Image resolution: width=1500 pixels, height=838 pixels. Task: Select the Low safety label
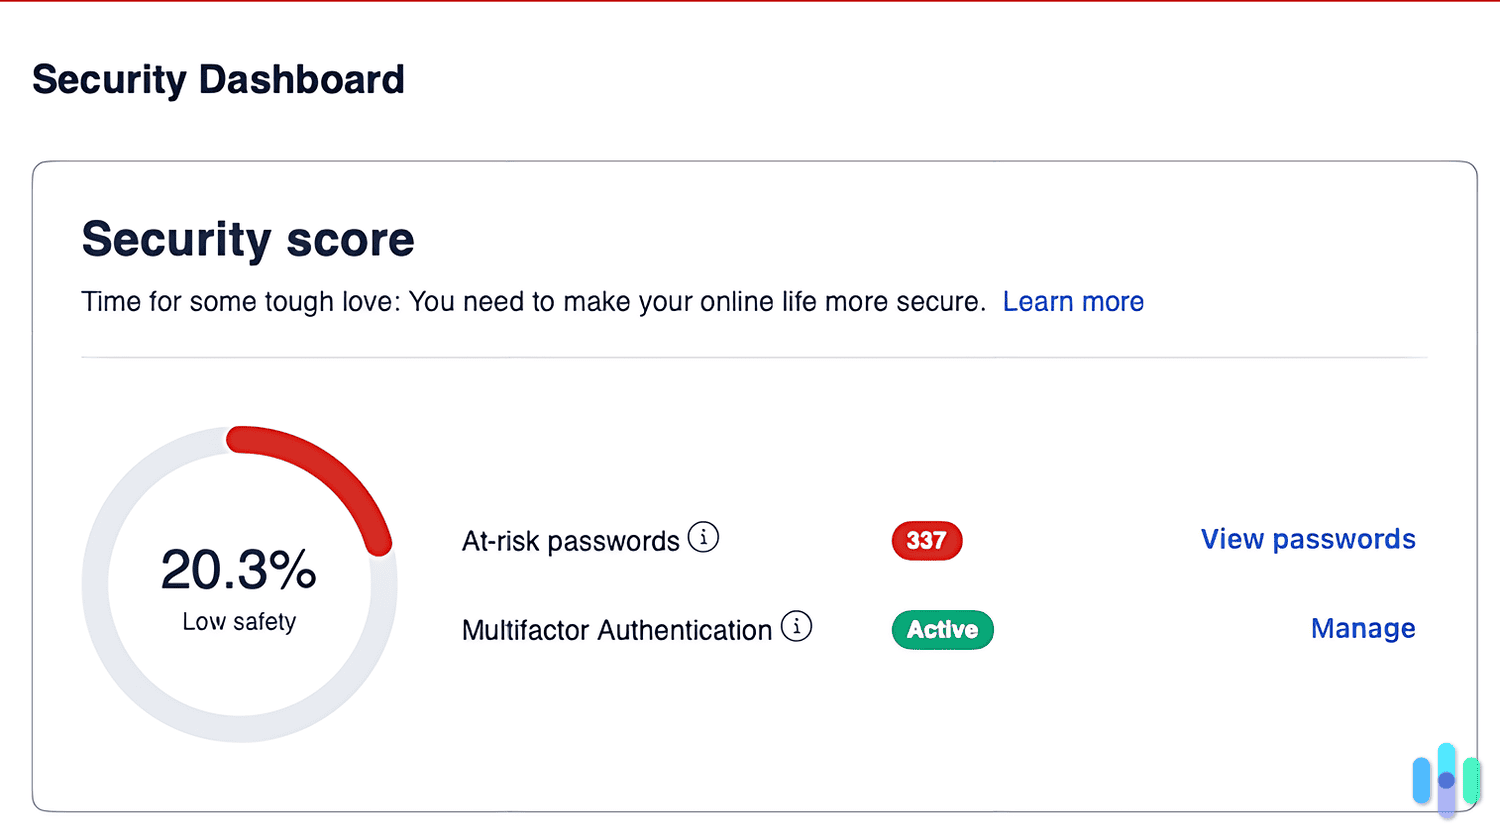tap(238, 621)
